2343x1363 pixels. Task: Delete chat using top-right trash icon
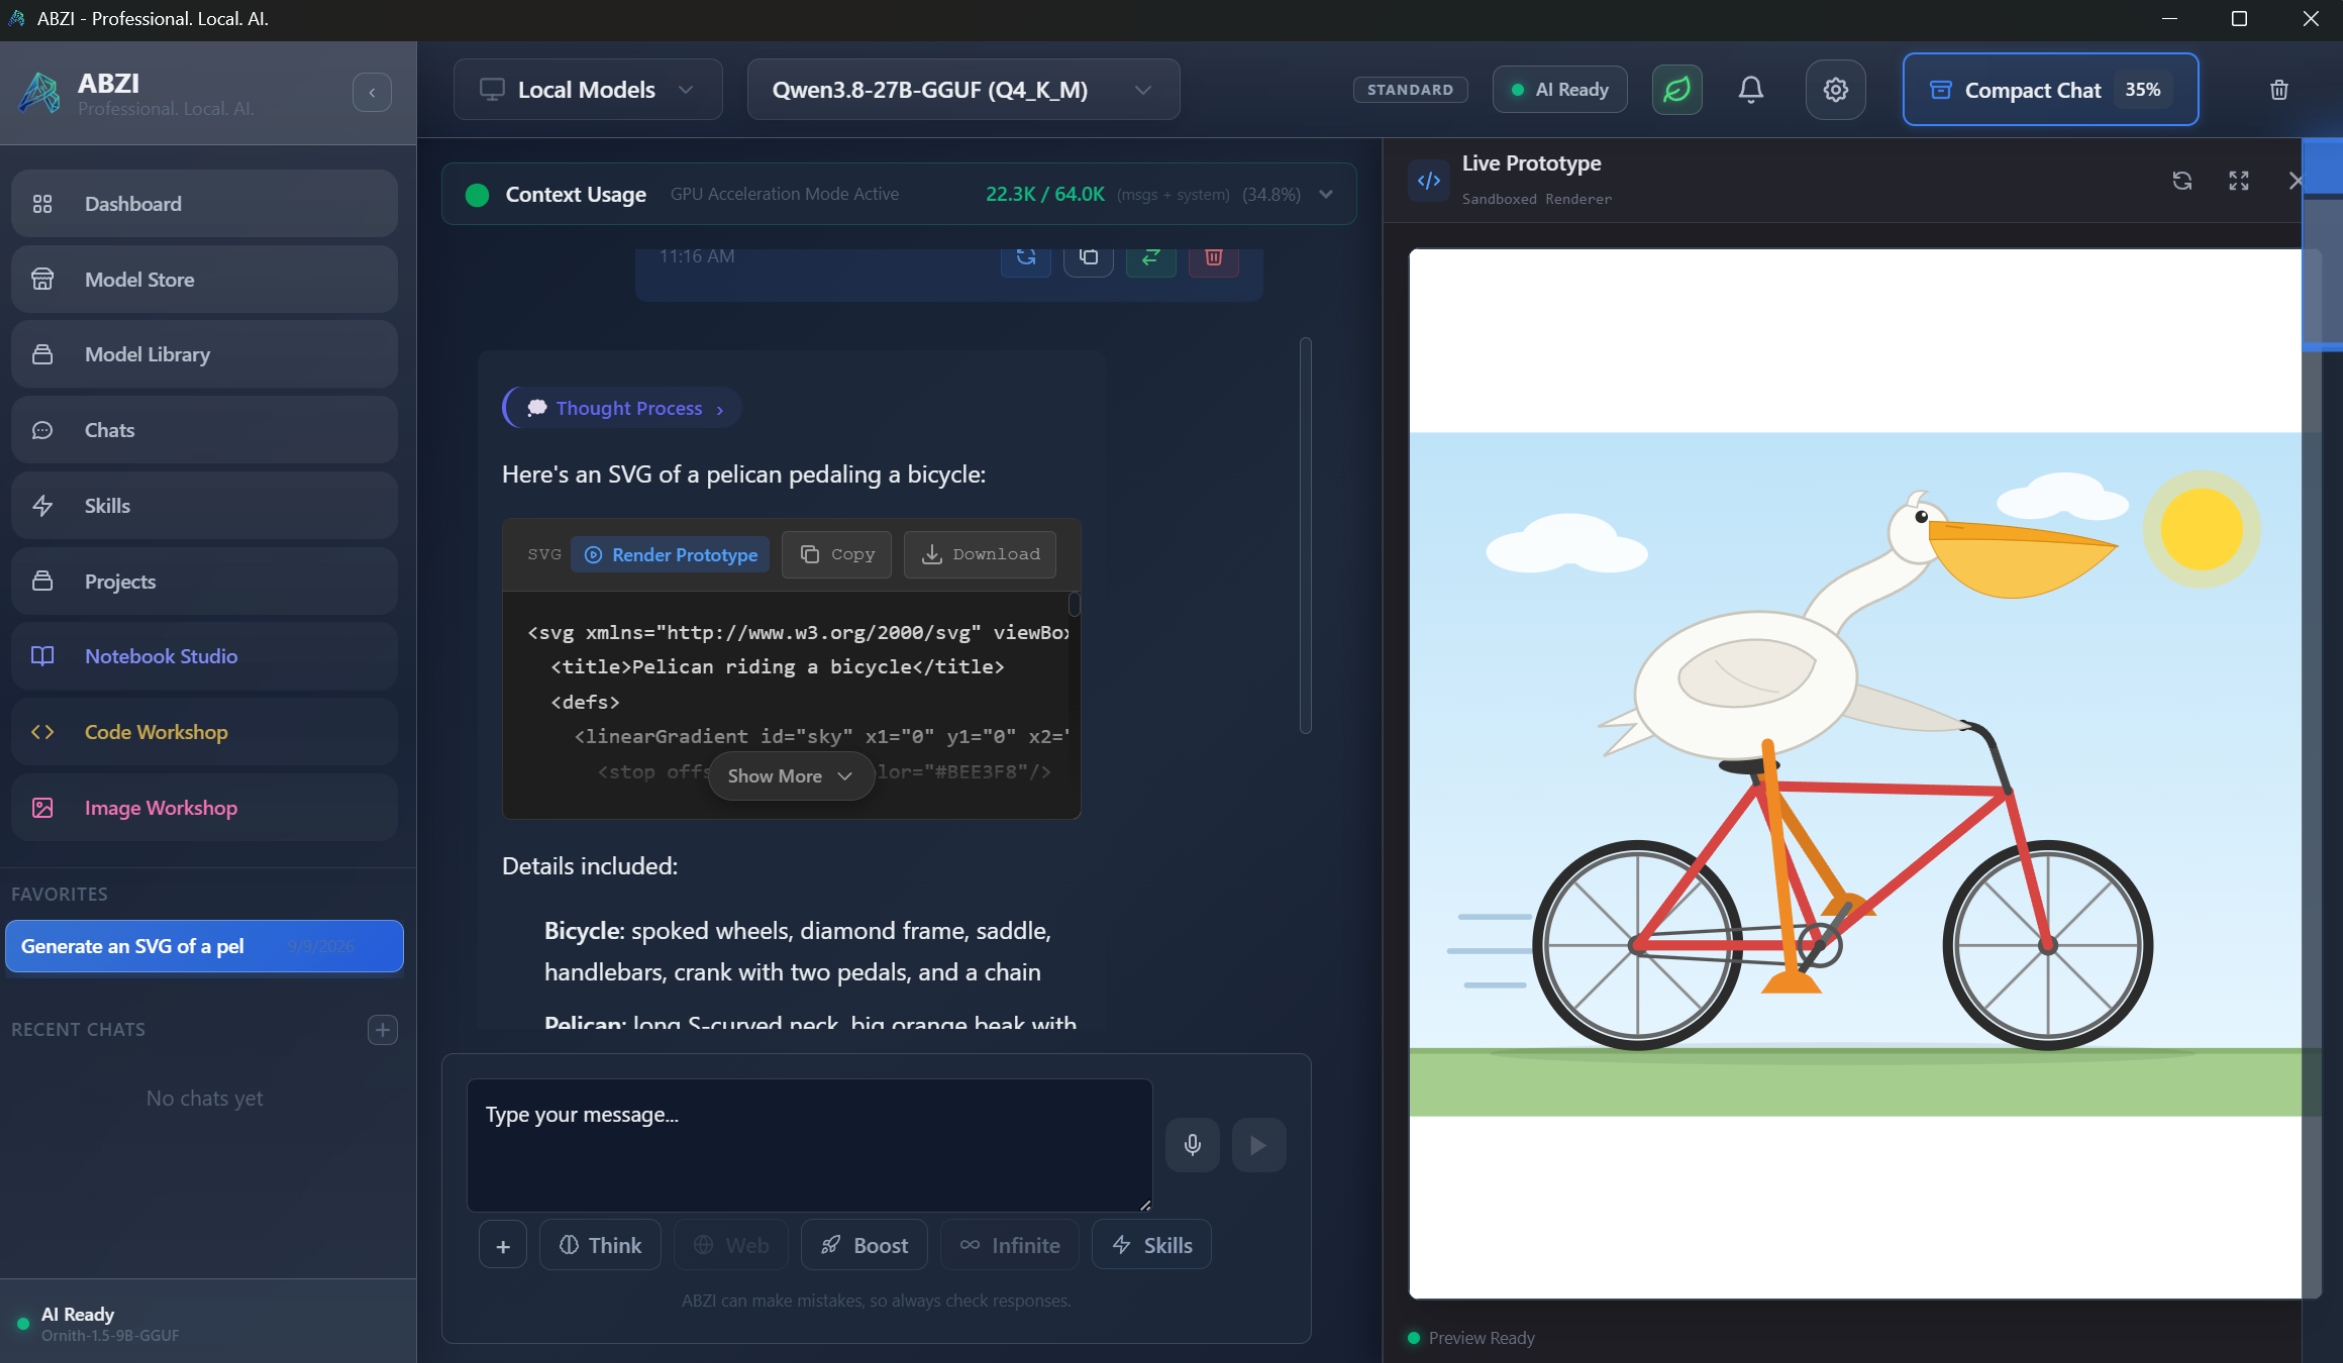point(2279,89)
